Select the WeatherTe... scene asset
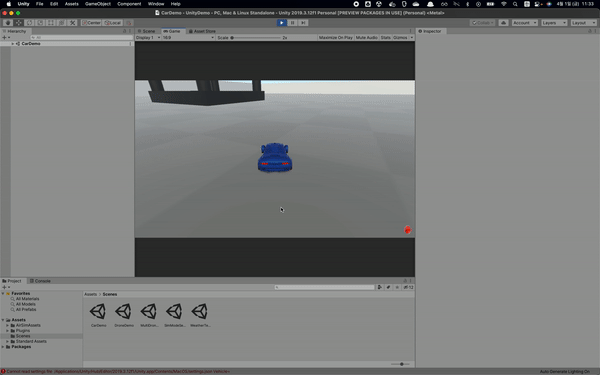 (x=200, y=315)
